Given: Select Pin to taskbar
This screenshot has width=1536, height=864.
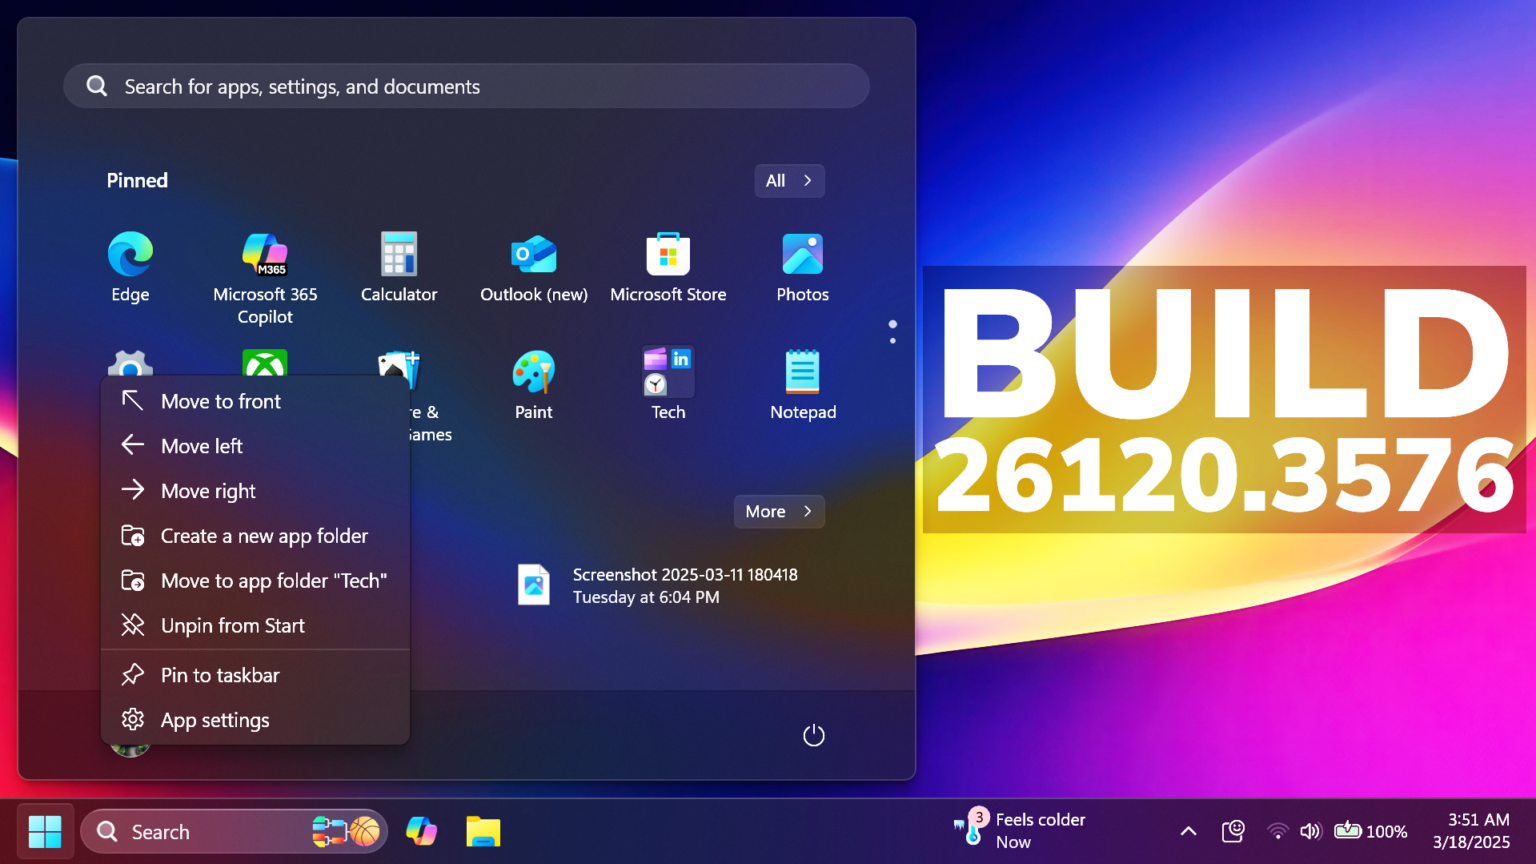Looking at the screenshot, I should pos(220,675).
